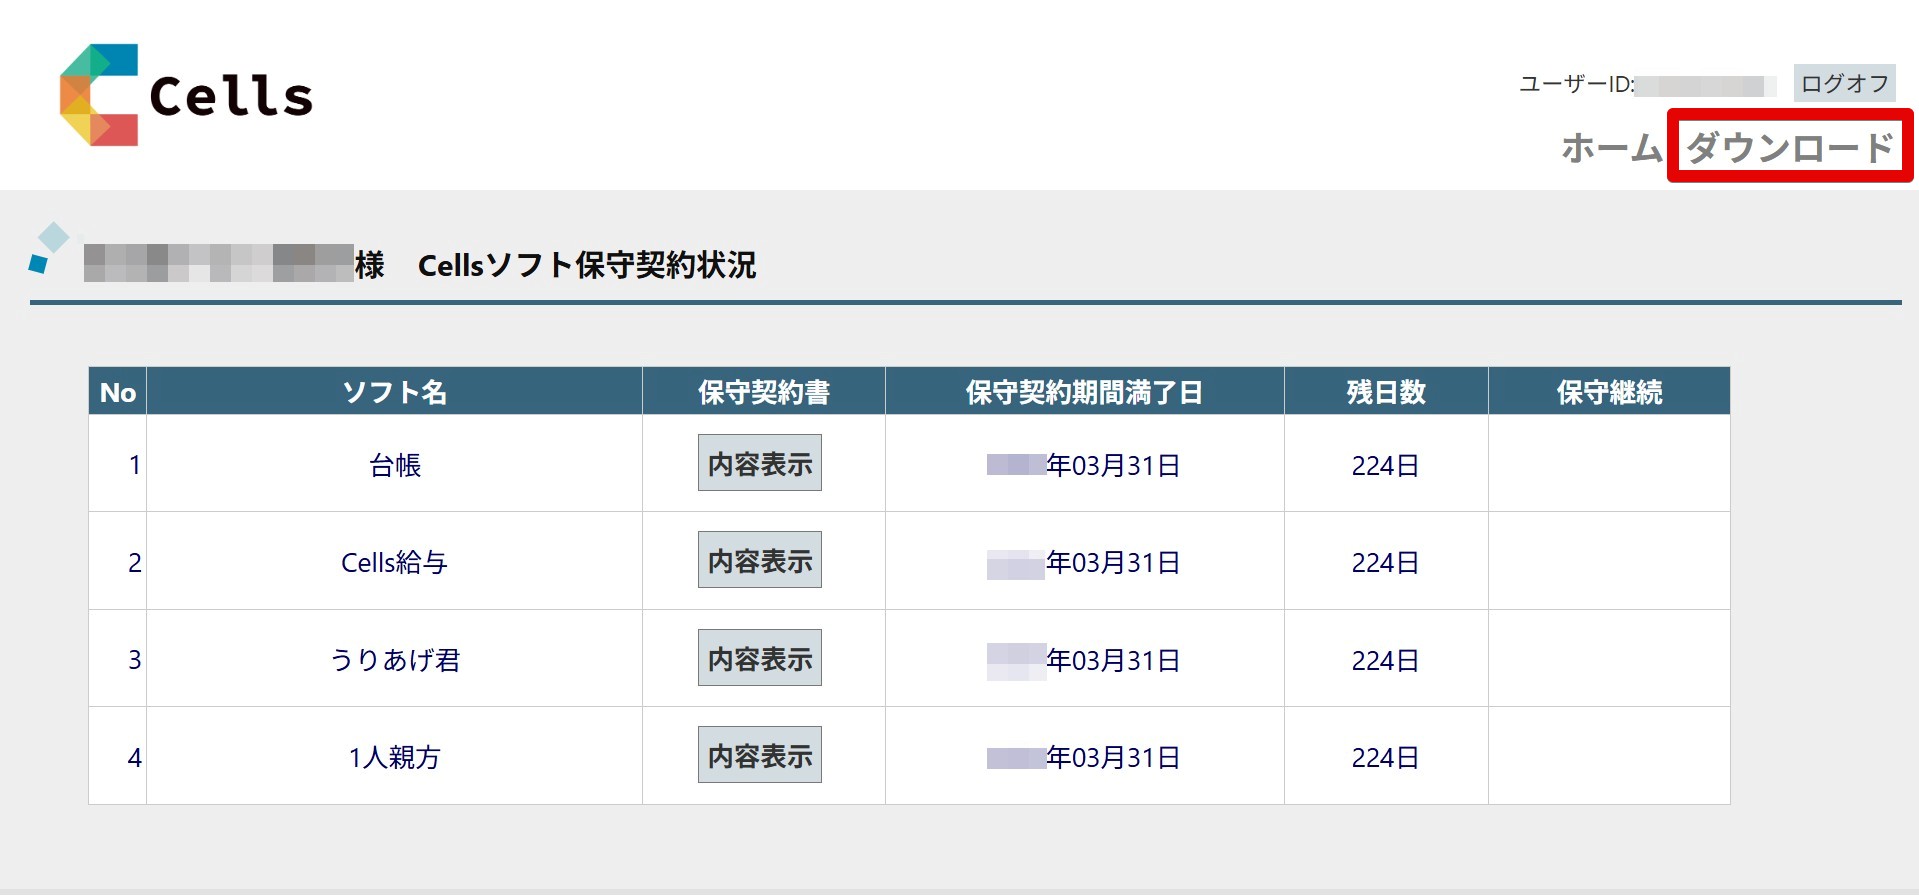This screenshot has width=1919, height=895.
Task: Click the ソフト名 column header
Action: 394,392
